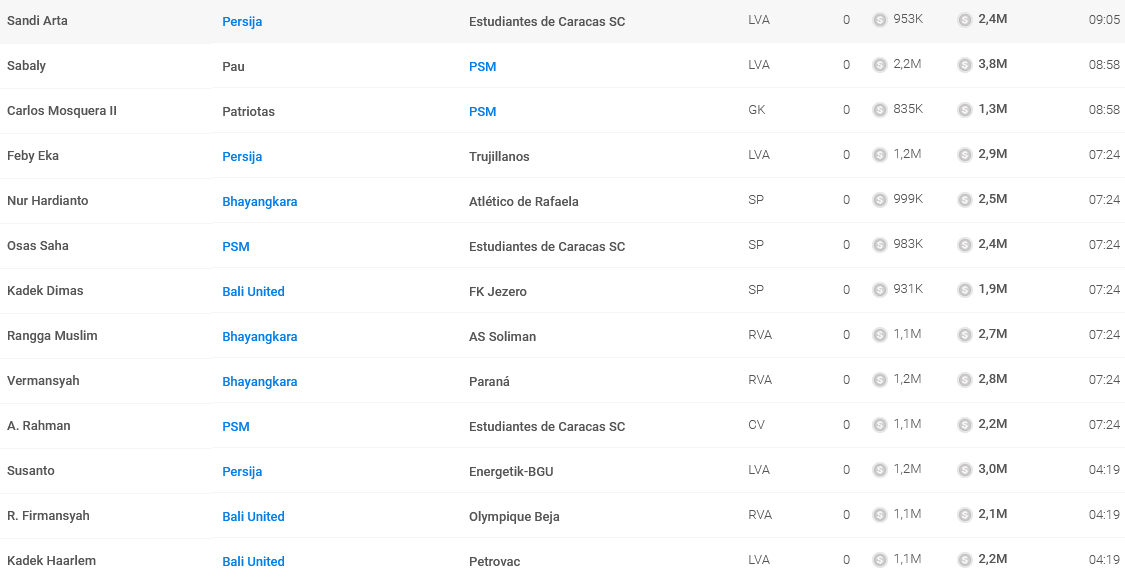This screenshot has width=1125, height=577.
Task: Click the coin icon next to 1,9M price
Action: [965, 290]
